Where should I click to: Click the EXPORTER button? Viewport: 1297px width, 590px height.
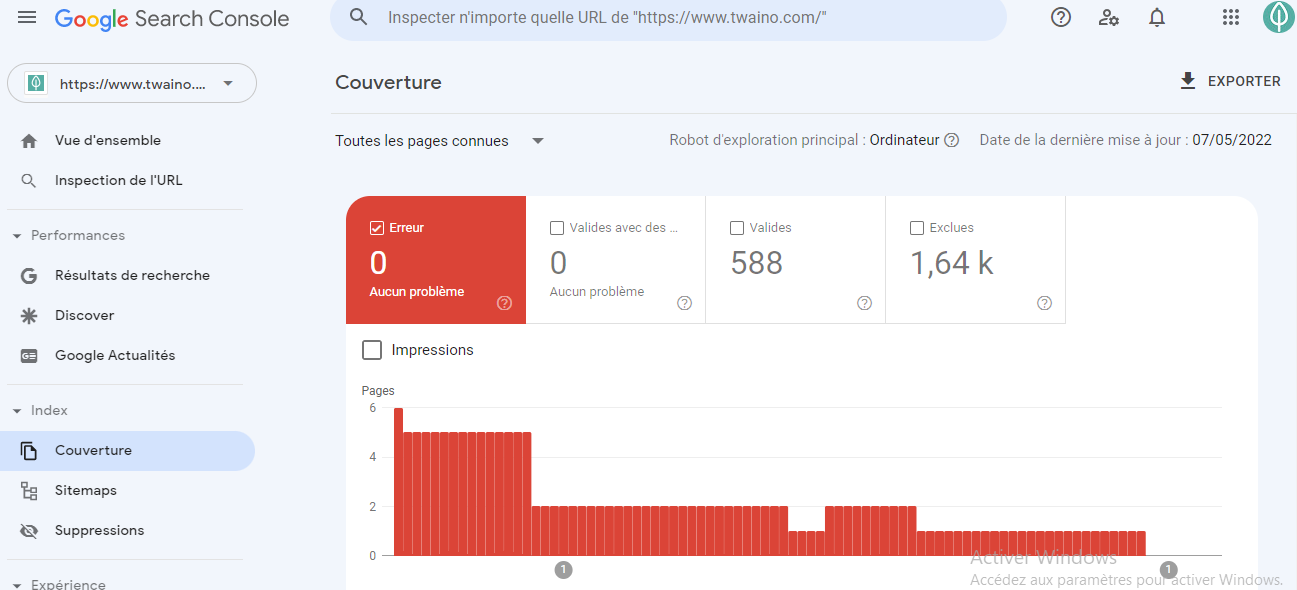tap(1230, 81)
